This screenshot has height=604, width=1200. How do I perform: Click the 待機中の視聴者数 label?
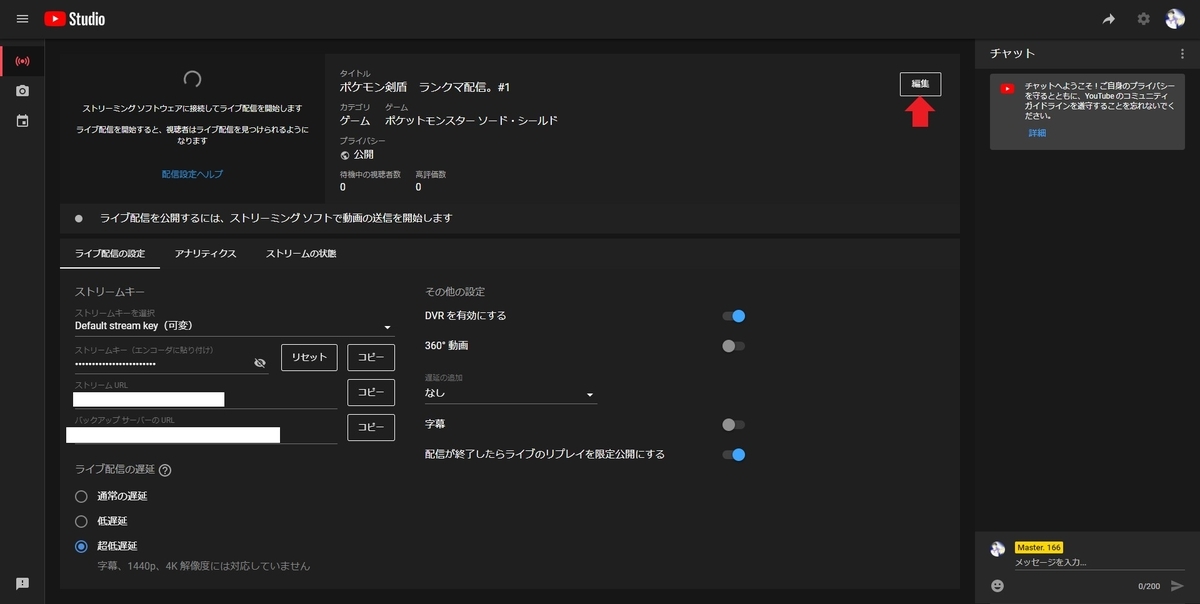point(370,174)
